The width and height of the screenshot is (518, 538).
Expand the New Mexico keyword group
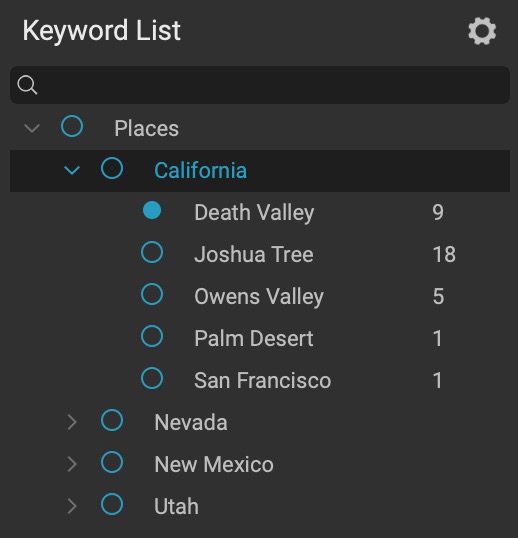(72, 464)
